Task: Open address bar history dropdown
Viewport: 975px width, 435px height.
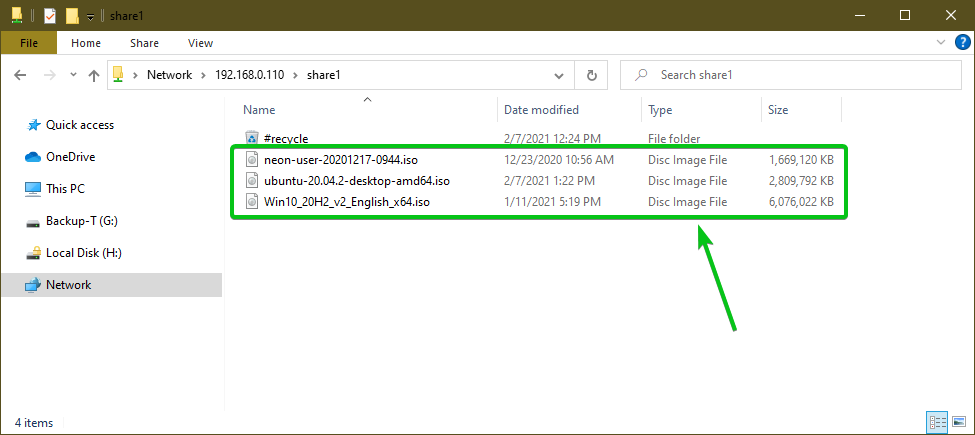Action: (559, 75)
